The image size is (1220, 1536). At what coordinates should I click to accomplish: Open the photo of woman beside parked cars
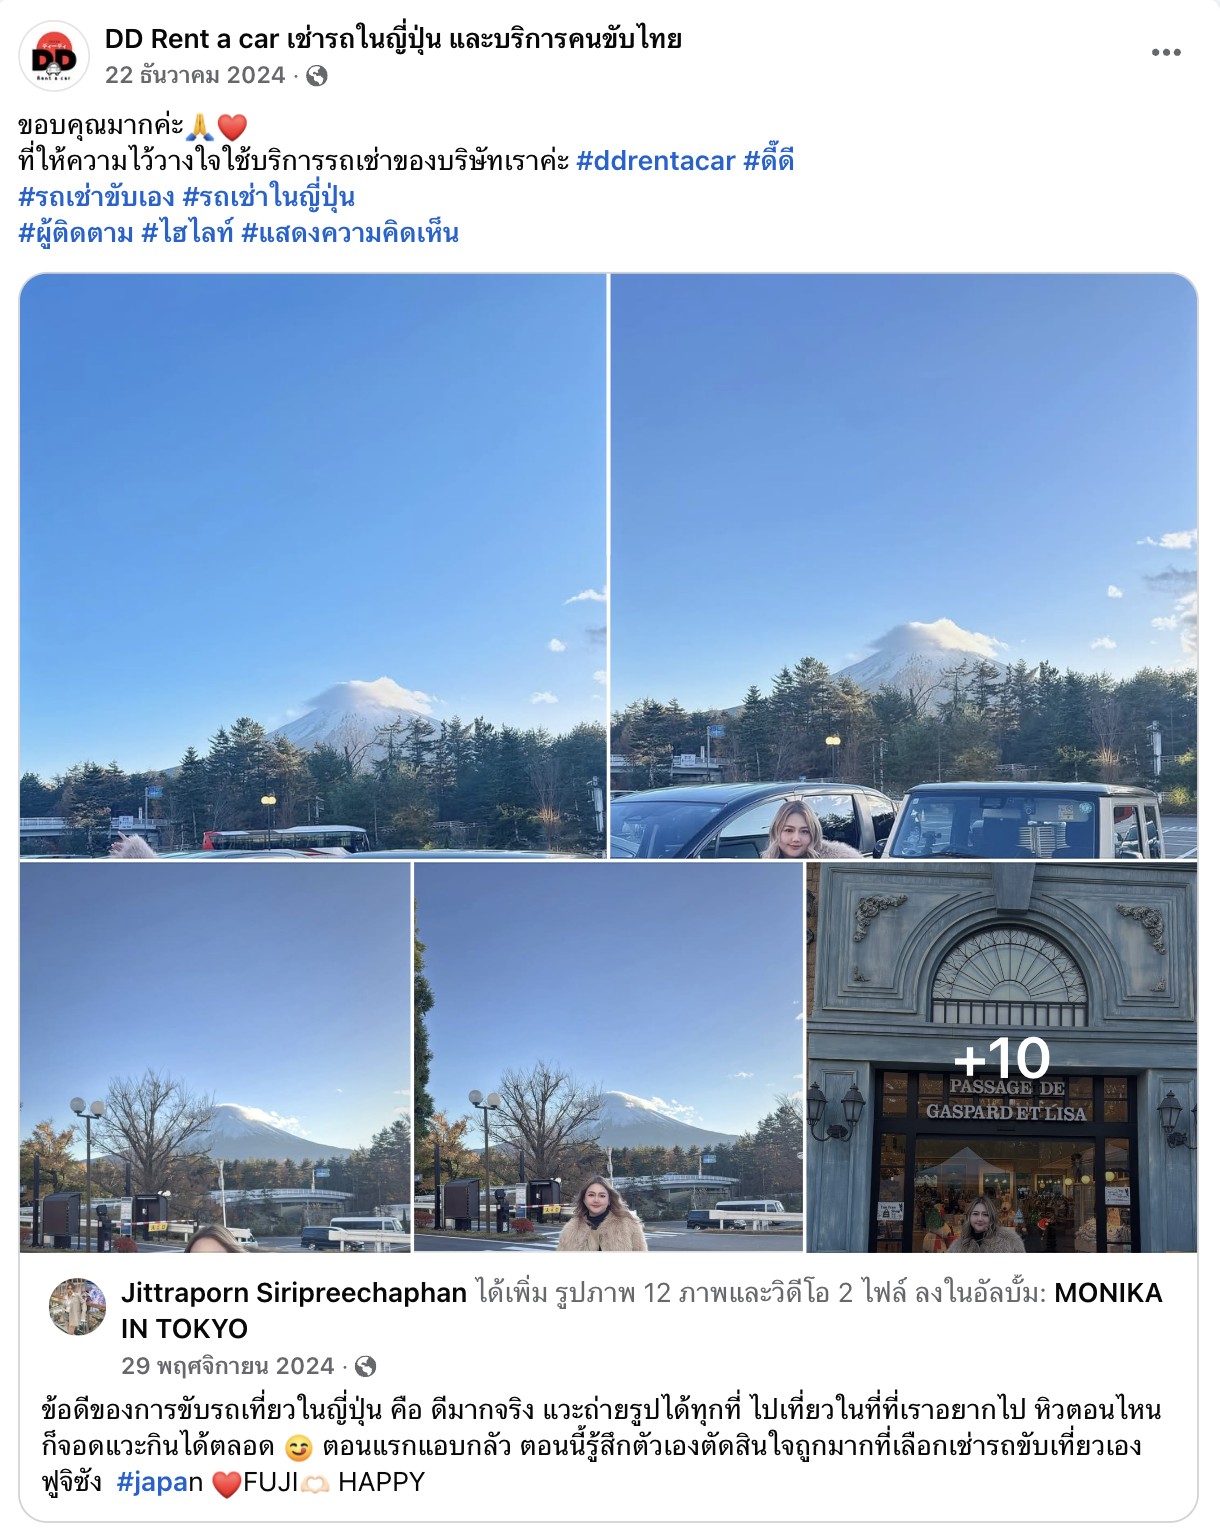tap(904, 565)
